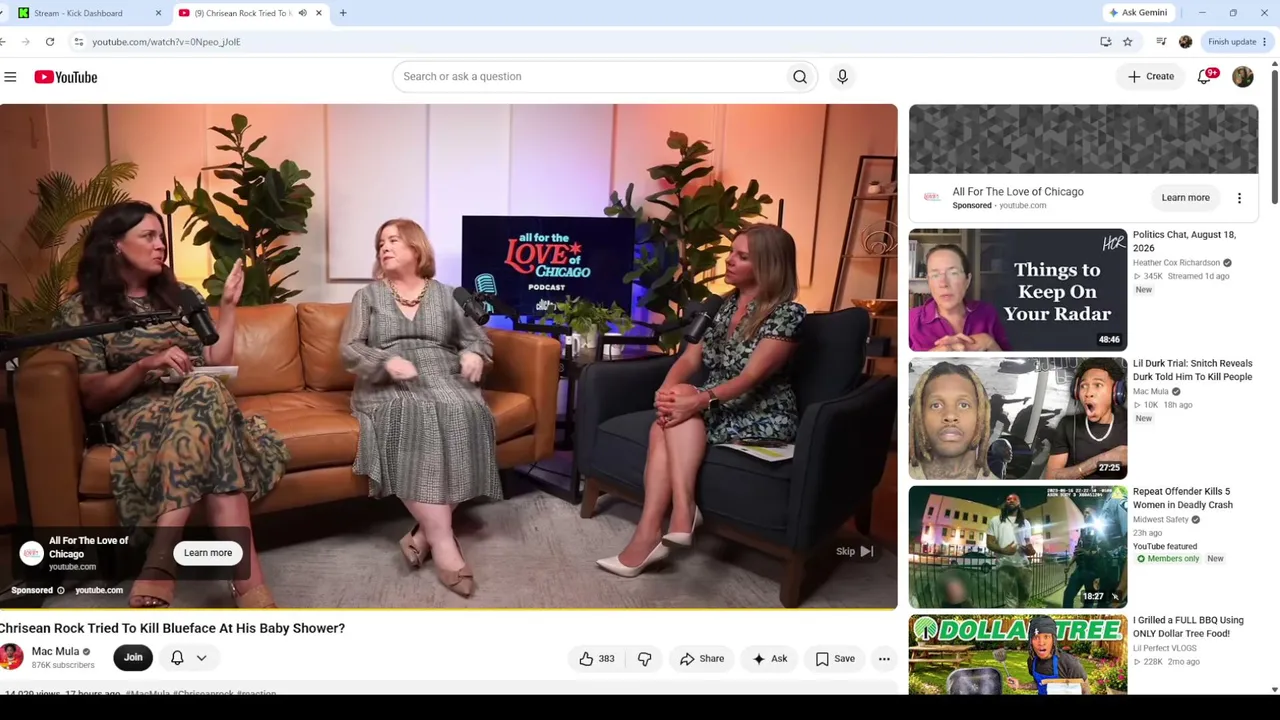The image size is (1280, 720).
Task: Share the video
Action: tap(701, 659)
